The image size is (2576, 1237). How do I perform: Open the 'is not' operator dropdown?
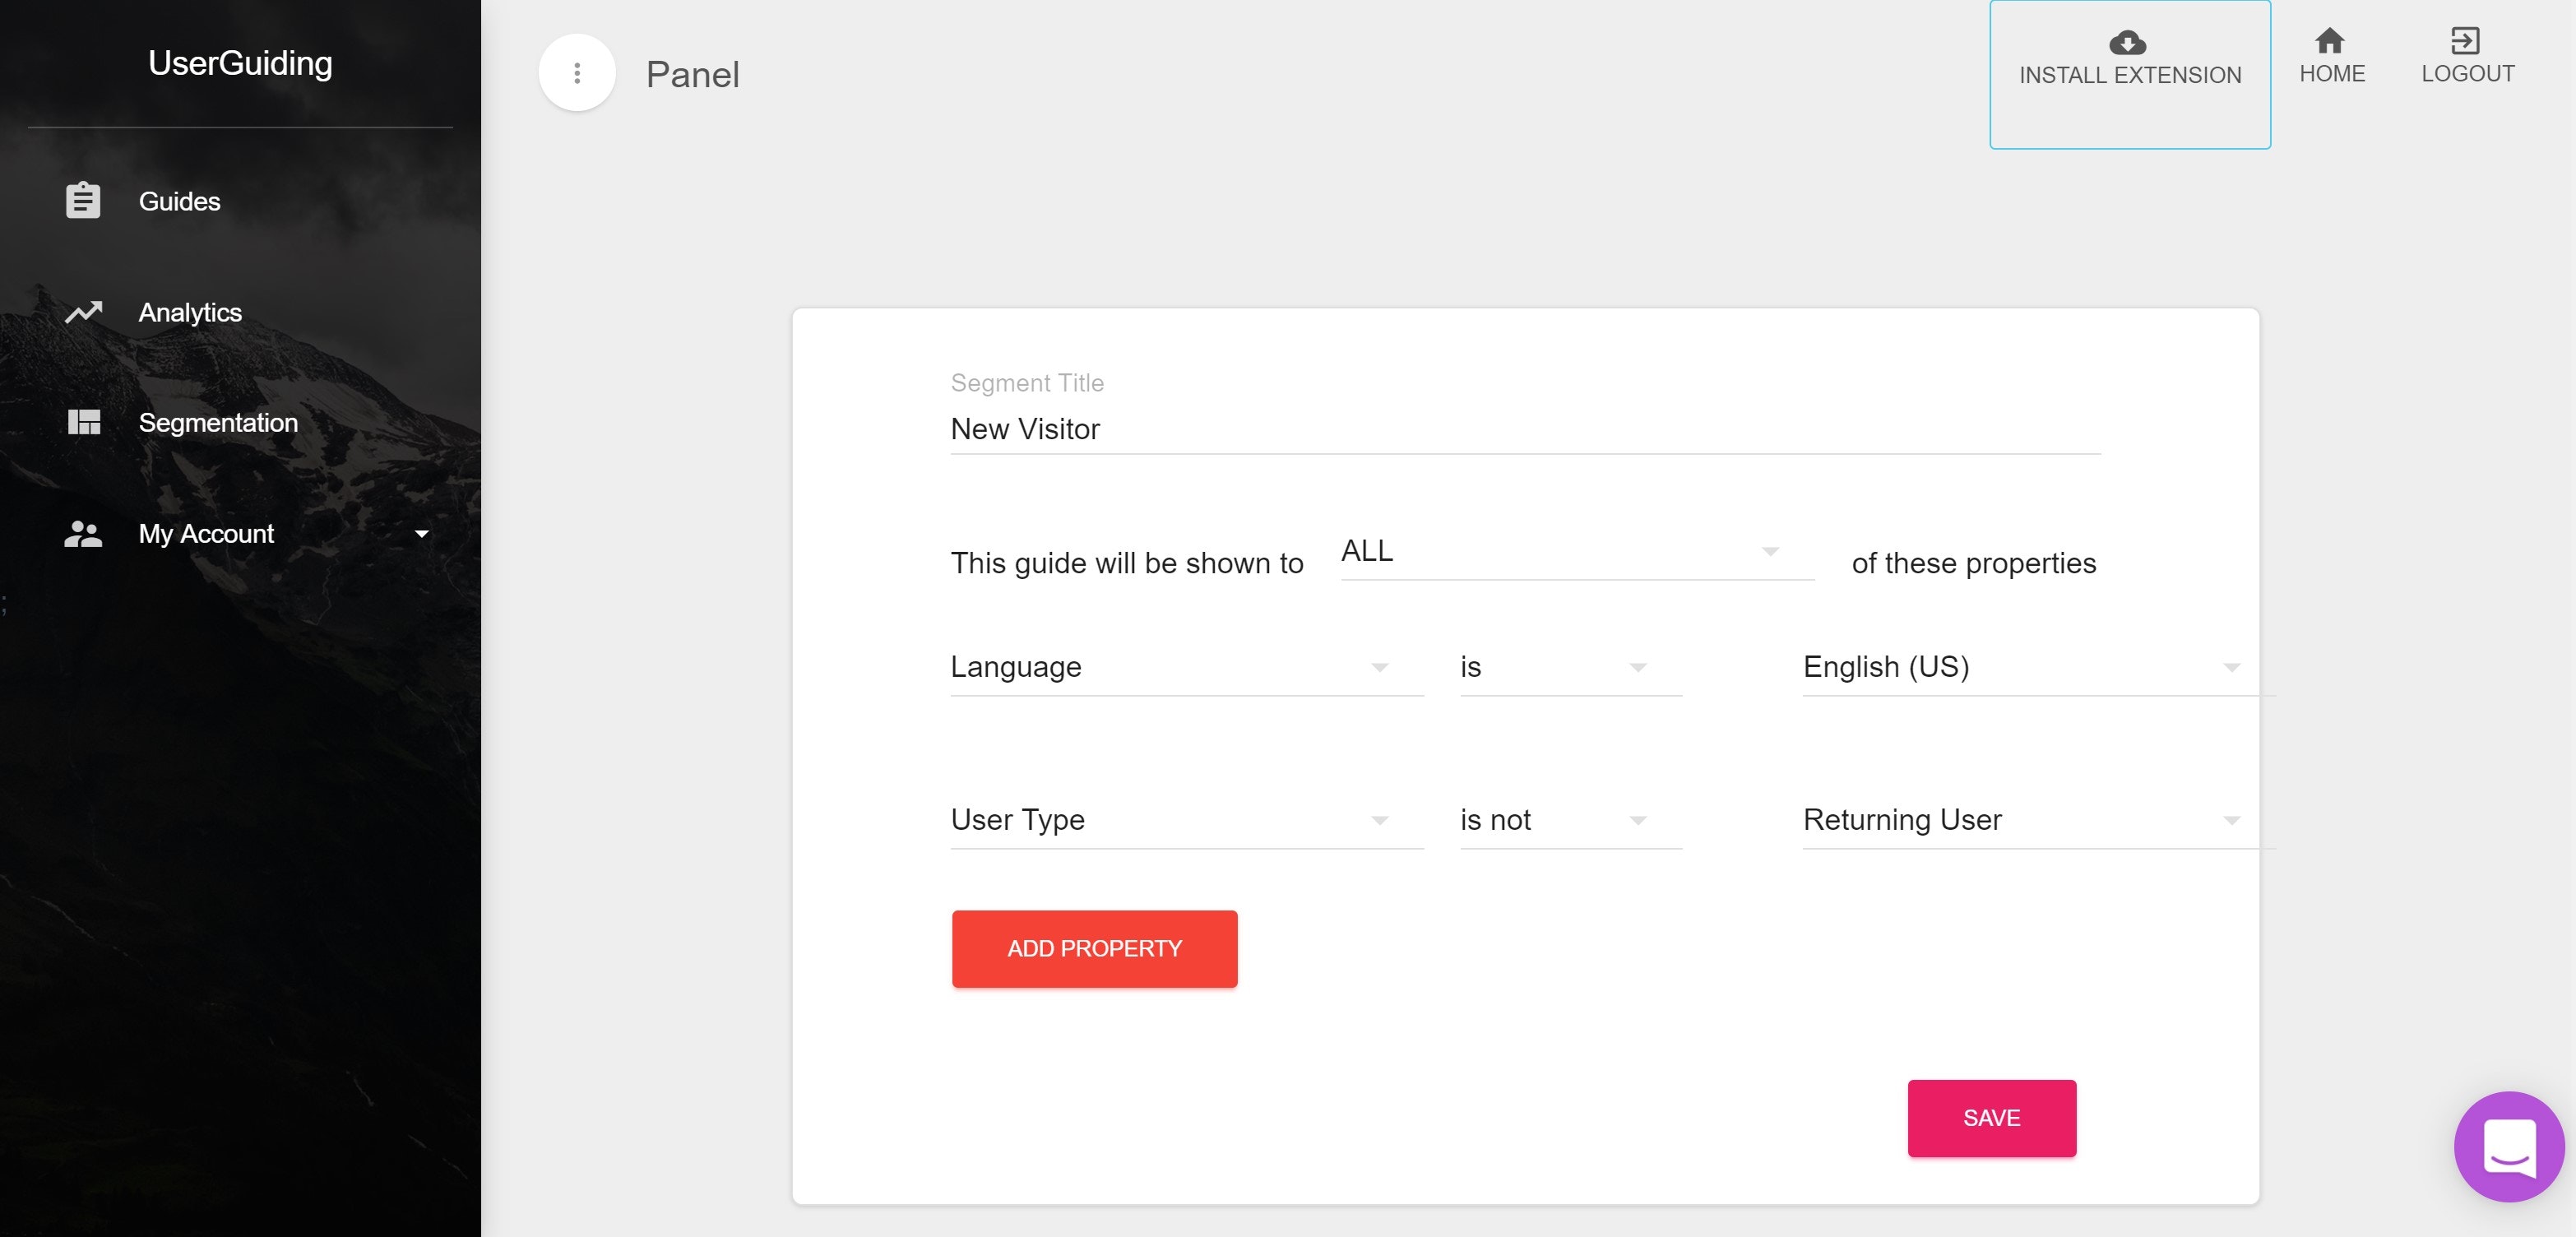click(1569, 820)
